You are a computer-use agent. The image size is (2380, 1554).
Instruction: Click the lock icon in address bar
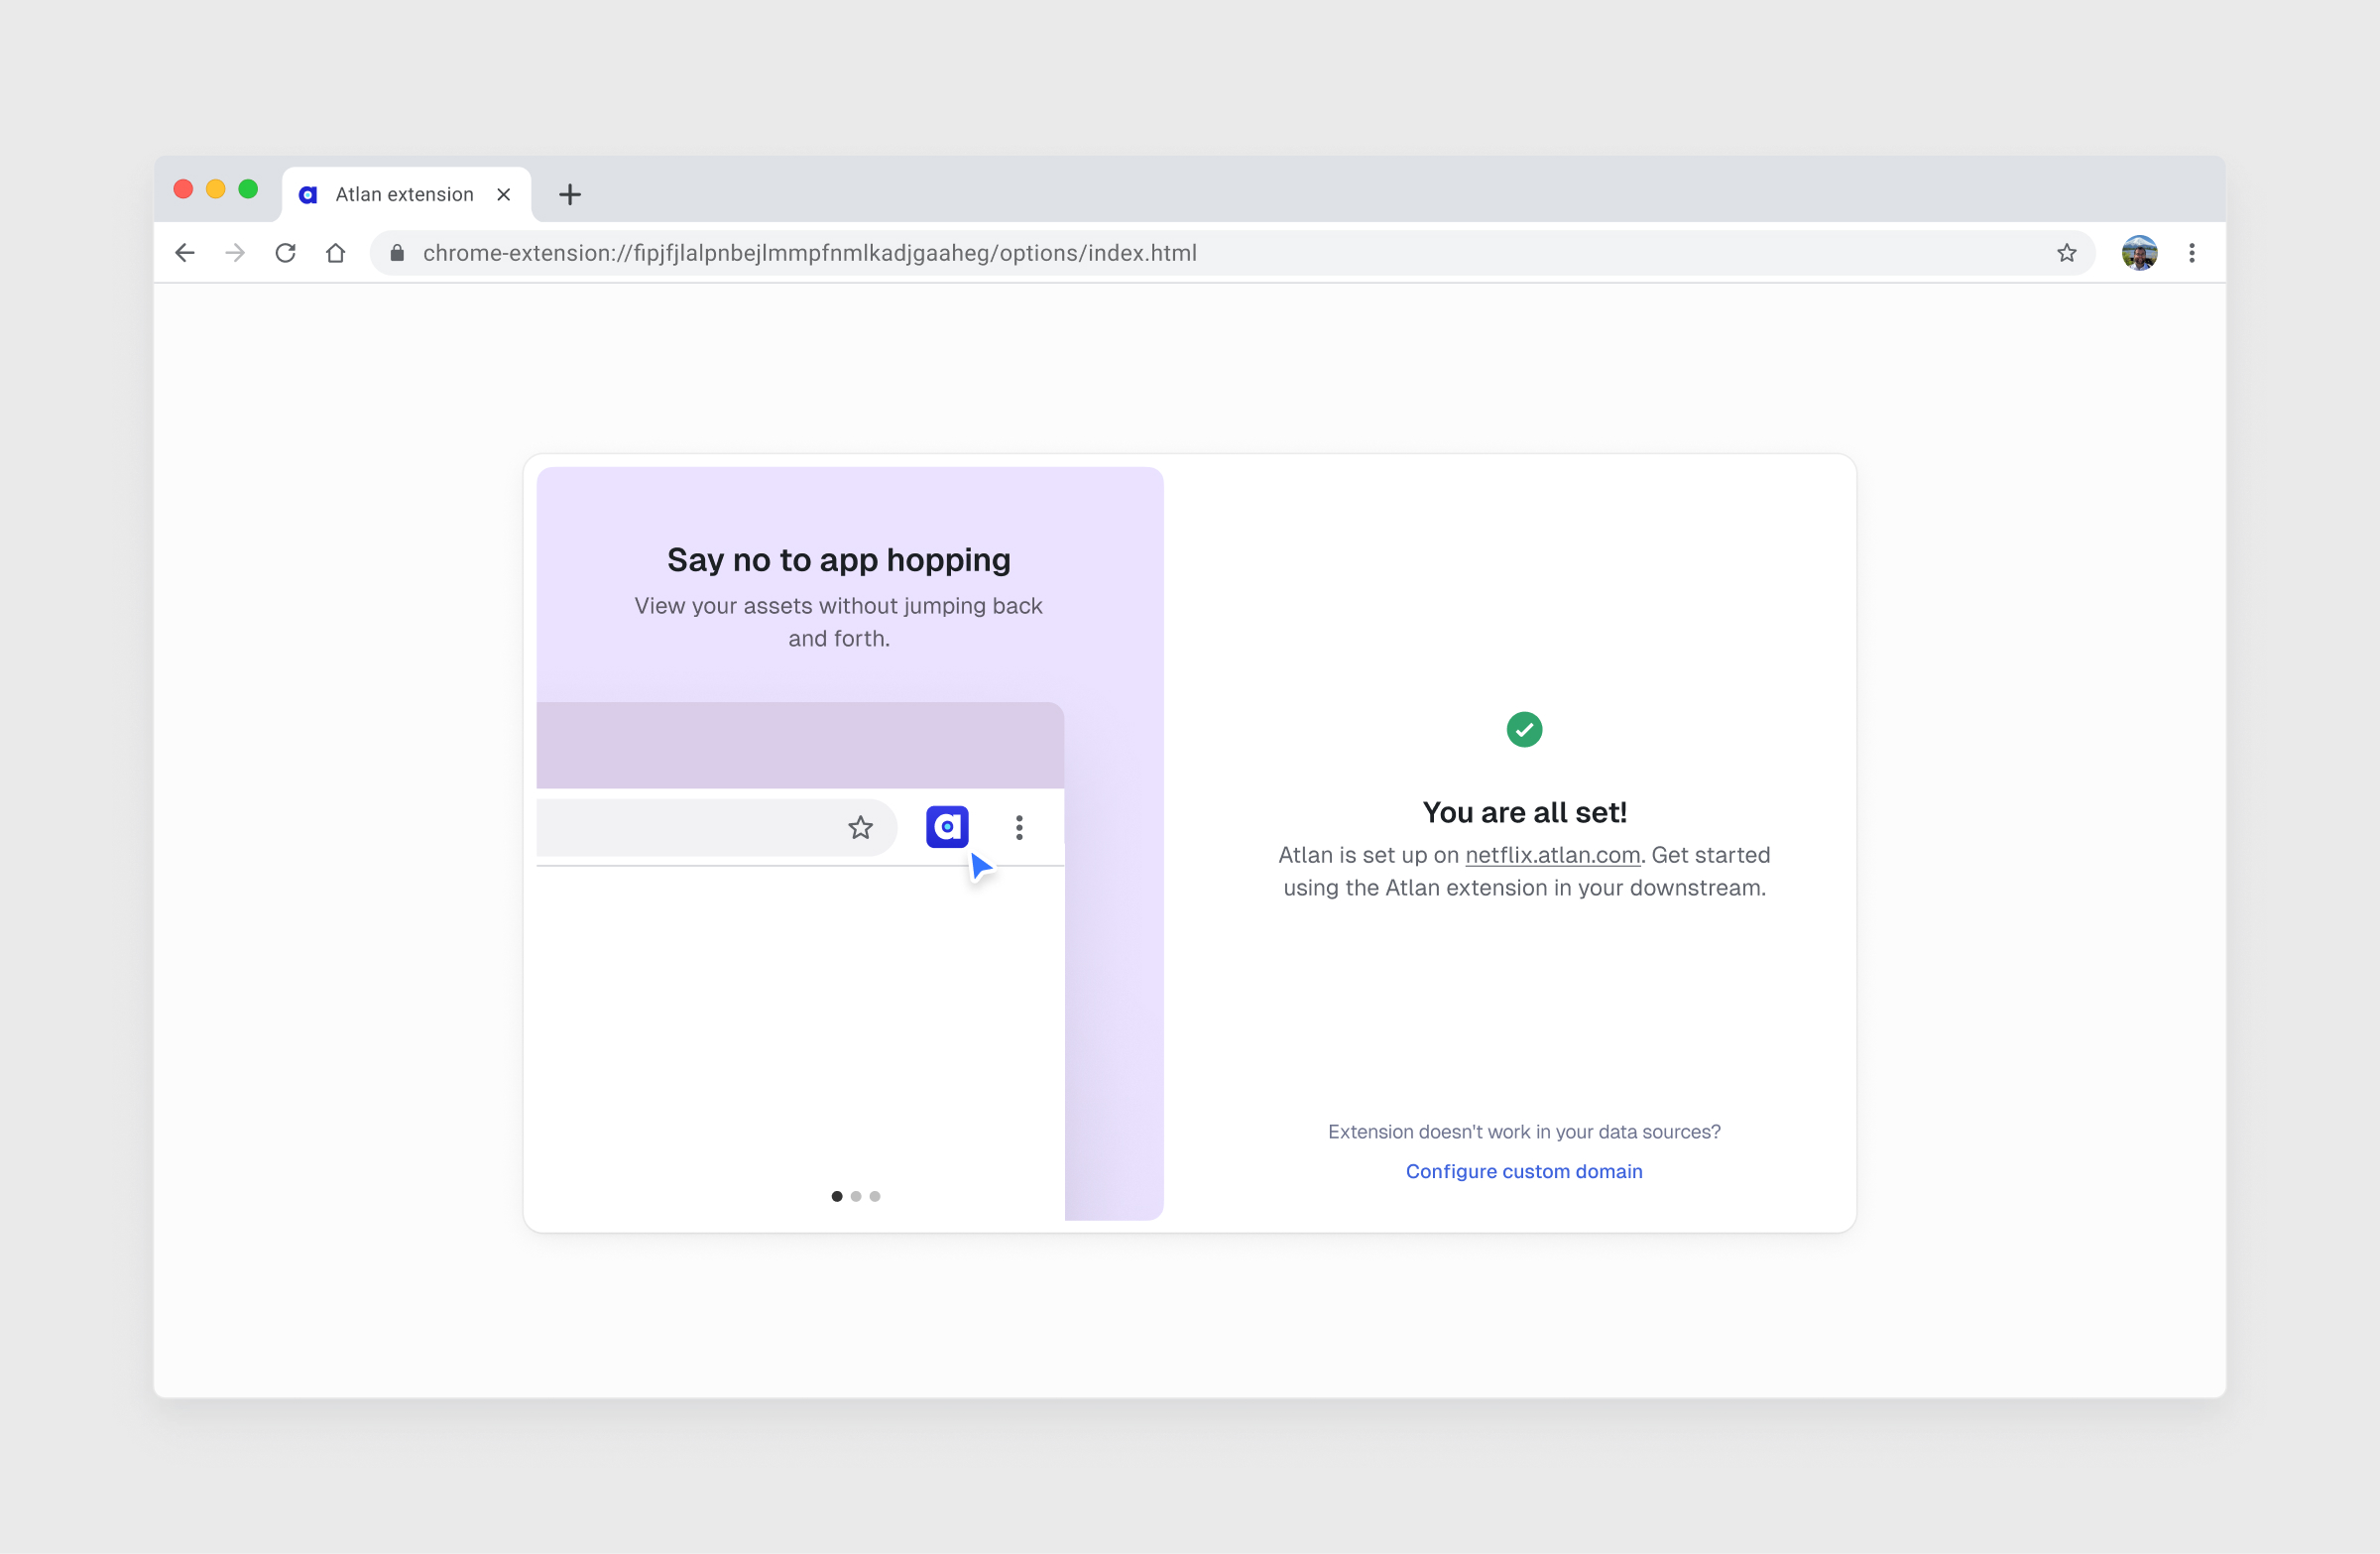coord(397,253)
